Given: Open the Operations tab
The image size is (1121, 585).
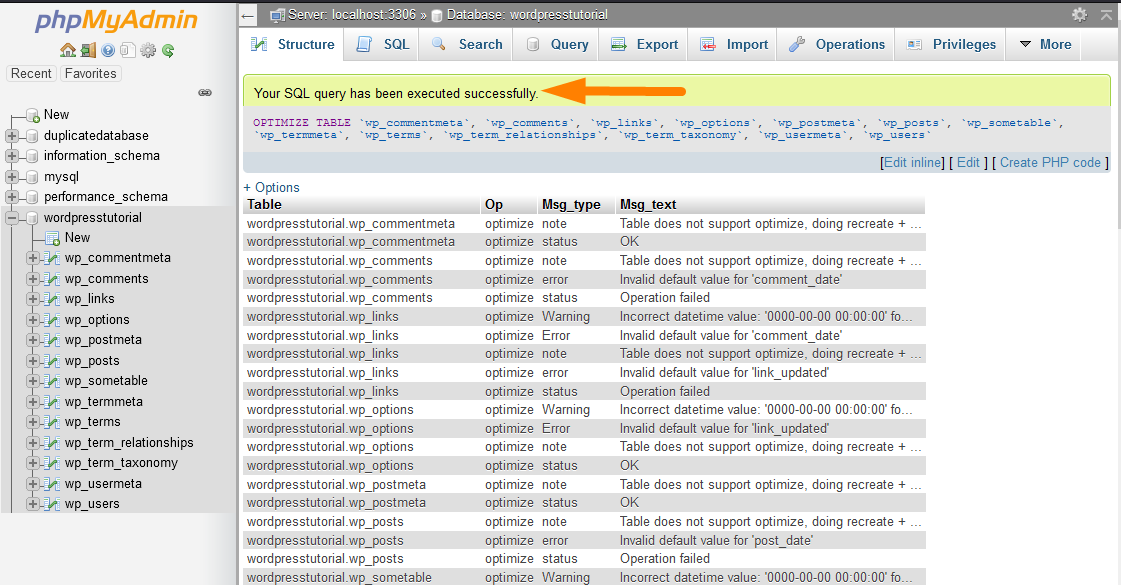Looking at the screenshot, I should click(836, 44).
